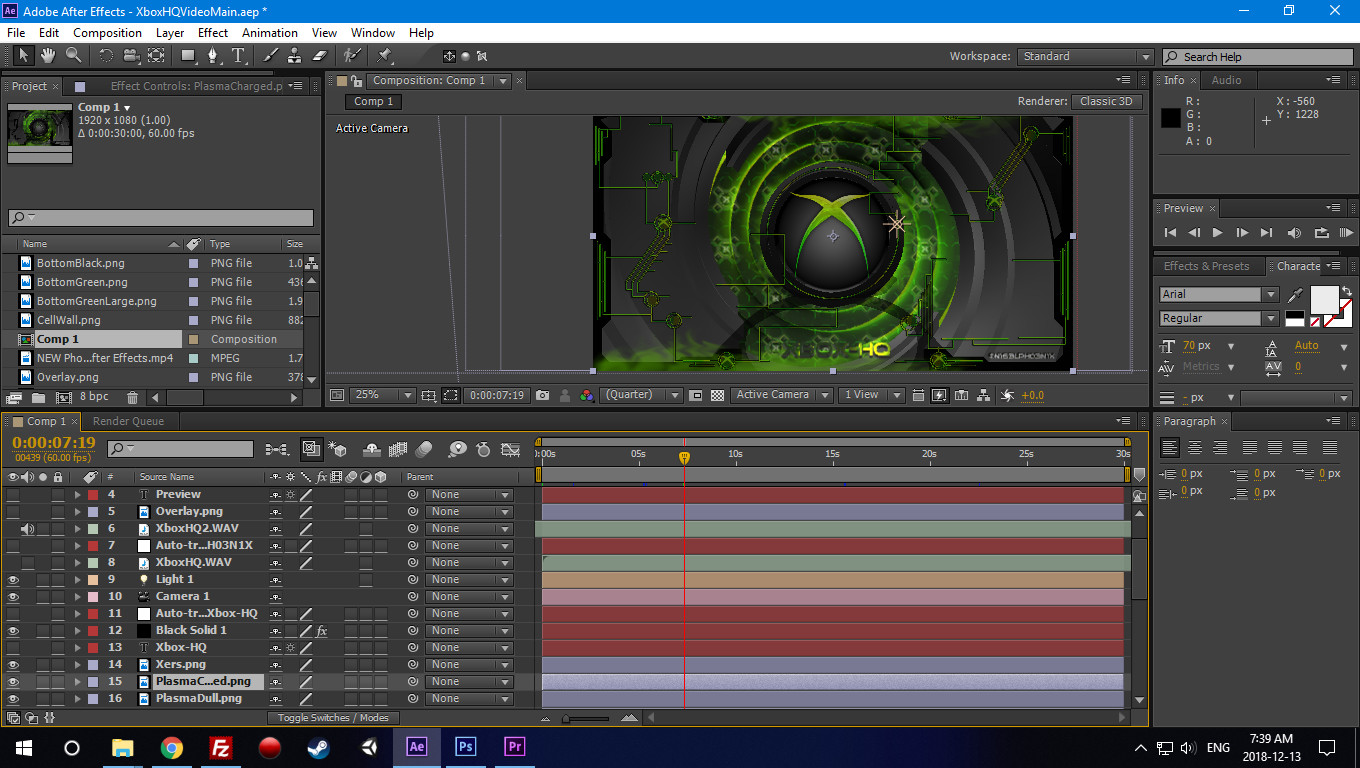Click the Comp 1 breadcrumb button in viewer

[x=374, y=101]
